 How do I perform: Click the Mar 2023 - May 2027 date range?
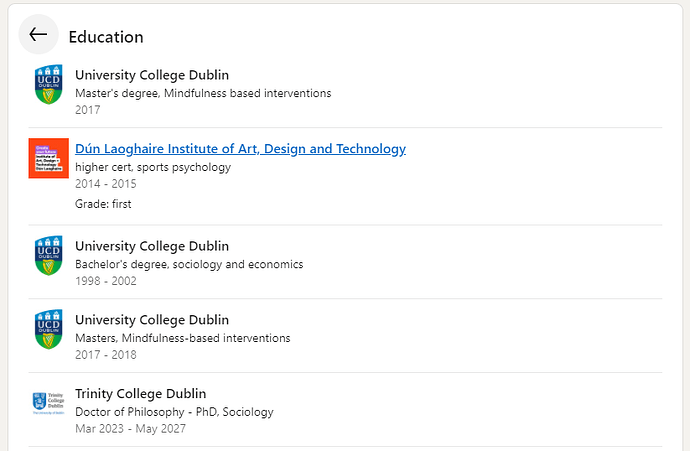pyautogui.click(x=130, y=429)
